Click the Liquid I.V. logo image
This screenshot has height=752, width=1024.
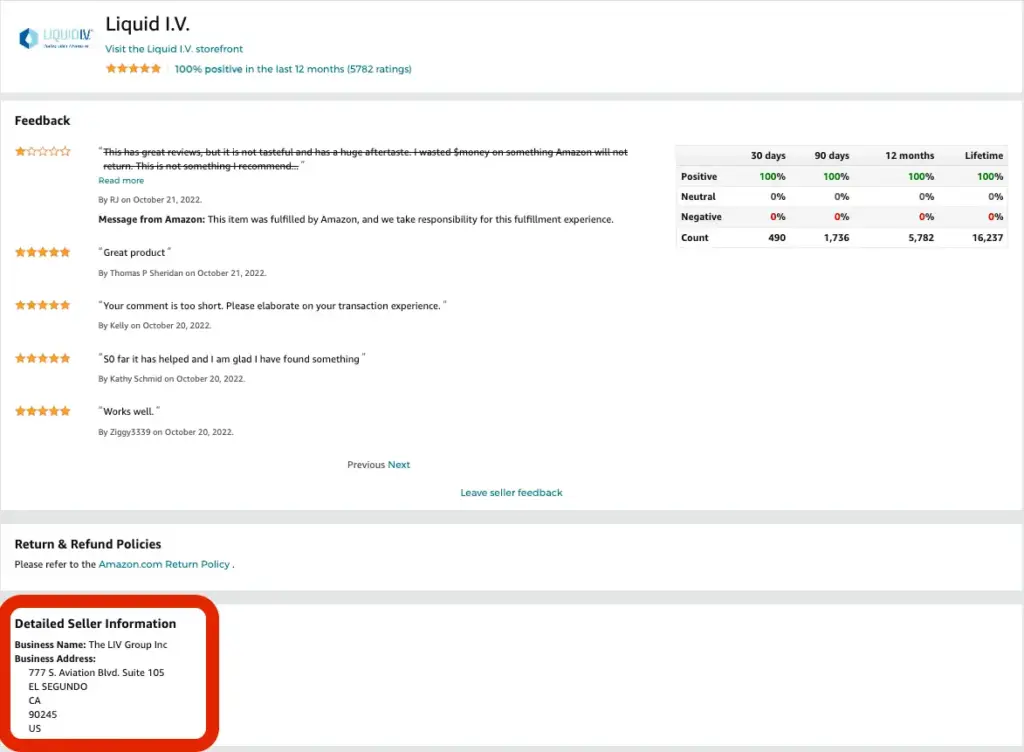click(x=56, y=39)
